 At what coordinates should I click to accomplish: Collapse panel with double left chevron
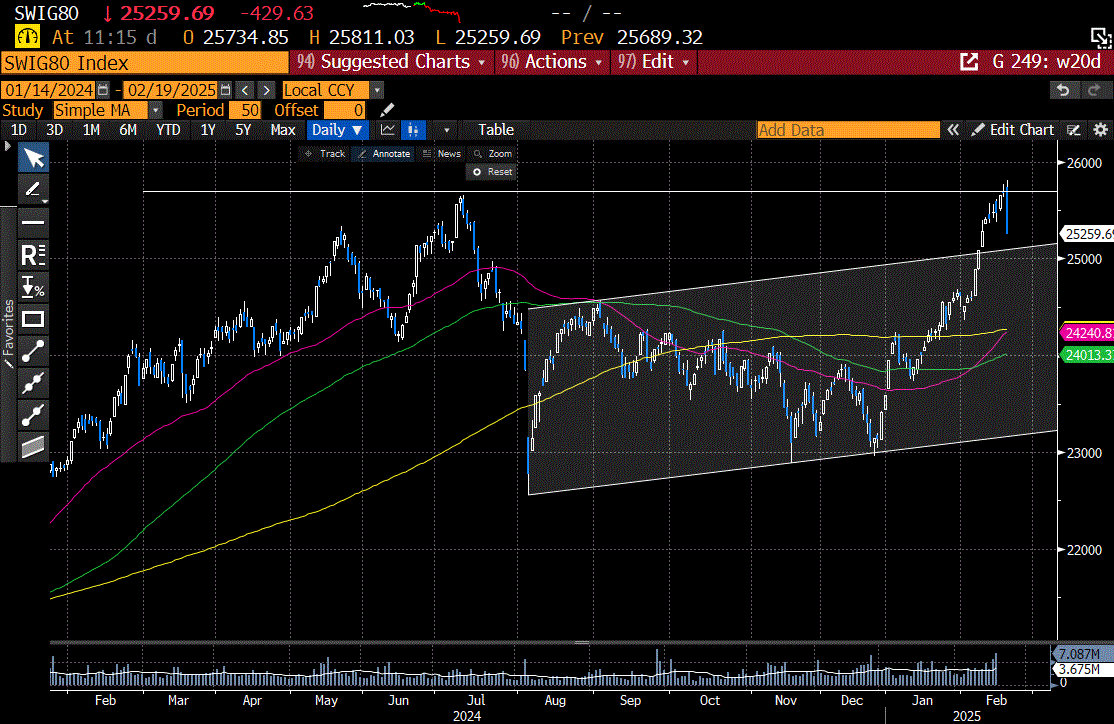click(953, 130)
